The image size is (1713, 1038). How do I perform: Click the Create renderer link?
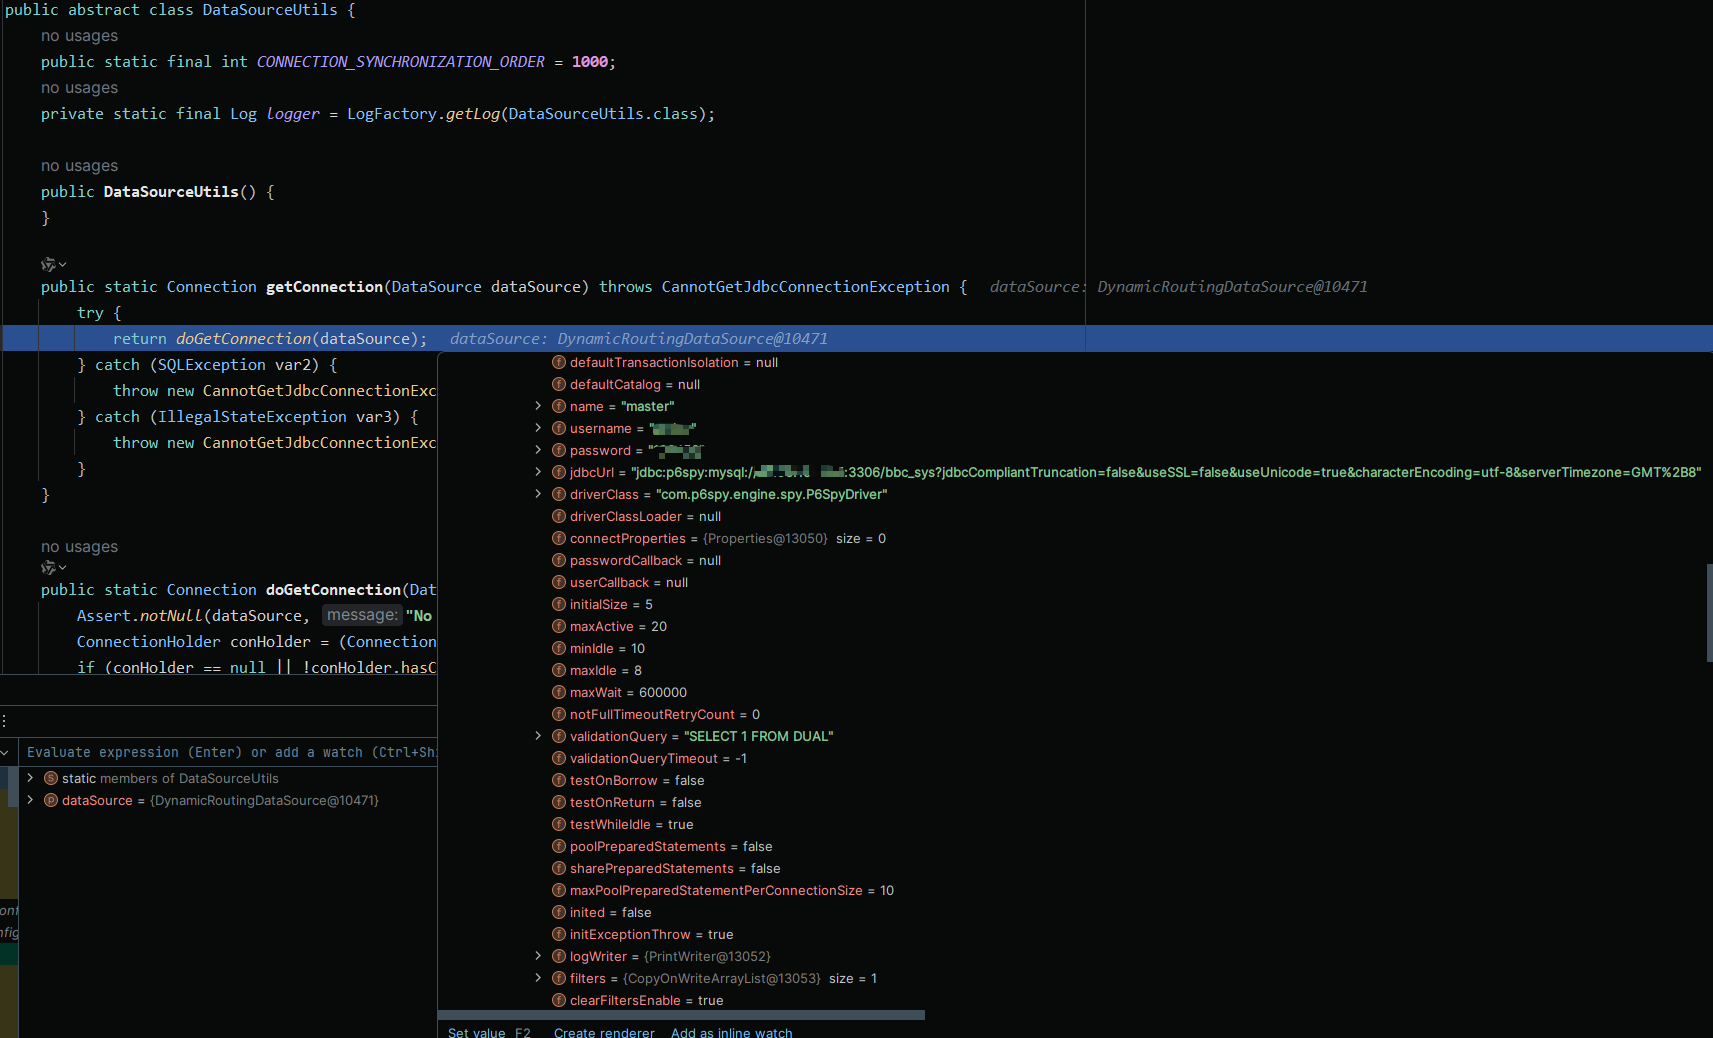tap(604, 1032)
